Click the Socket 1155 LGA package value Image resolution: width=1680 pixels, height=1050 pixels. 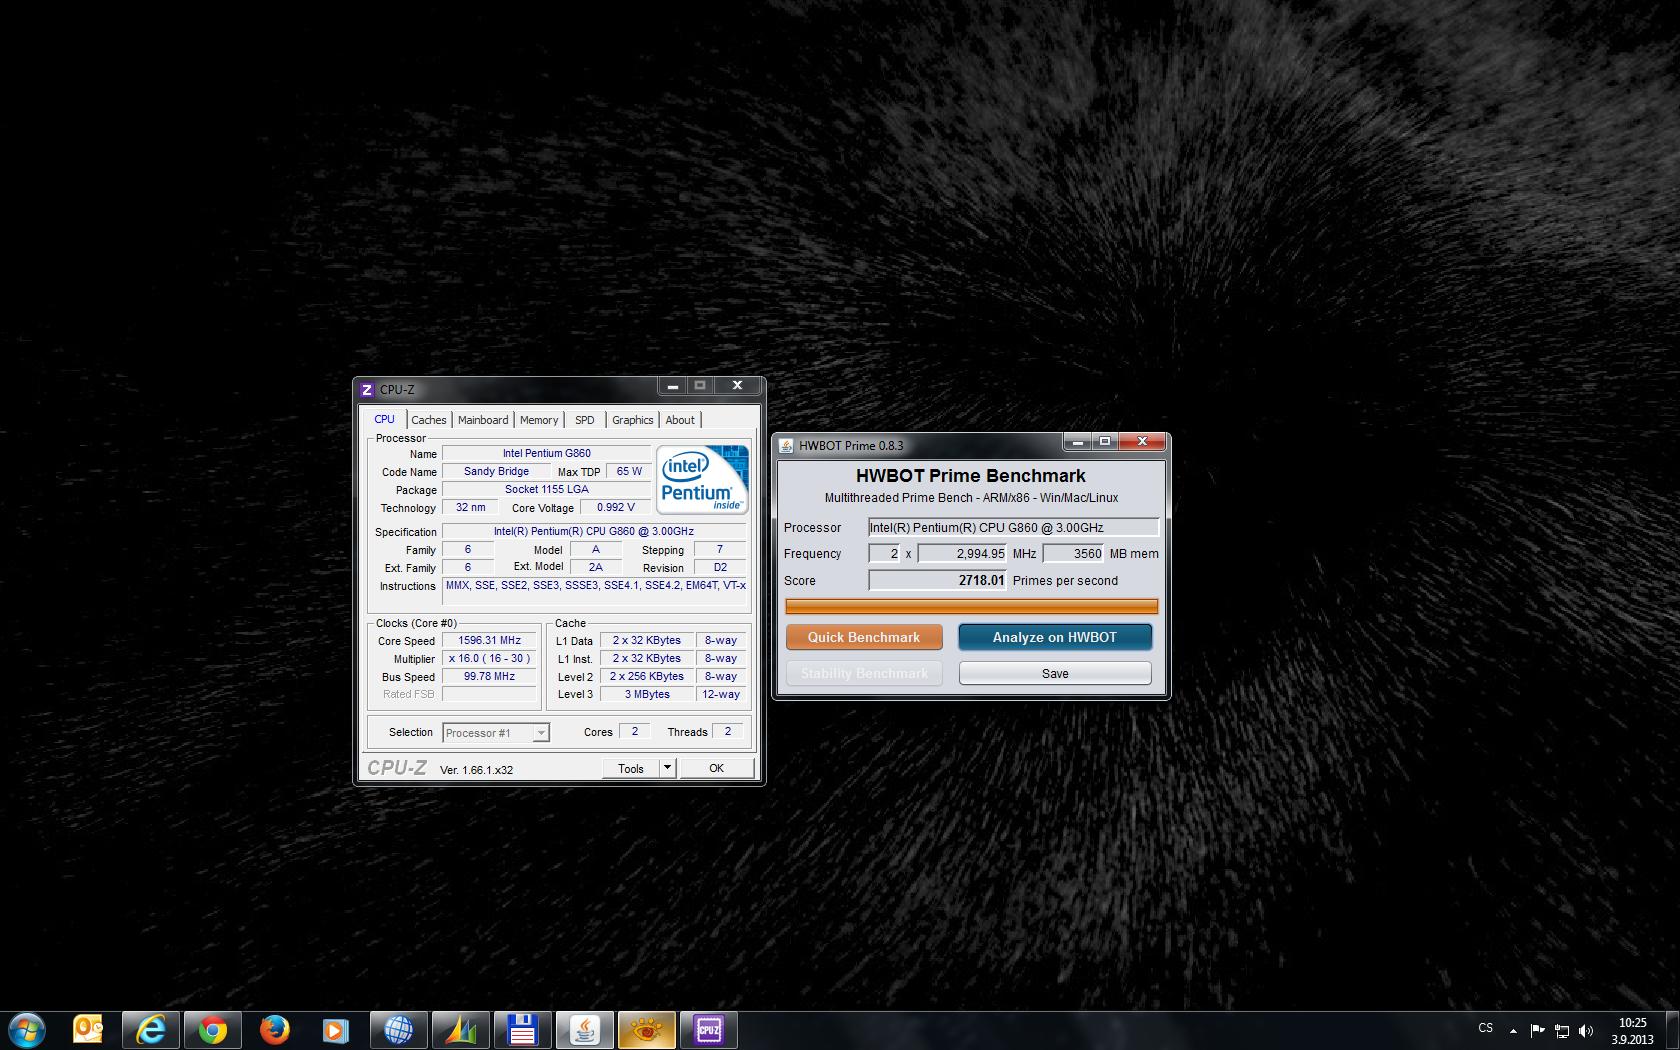coord(546,489)
